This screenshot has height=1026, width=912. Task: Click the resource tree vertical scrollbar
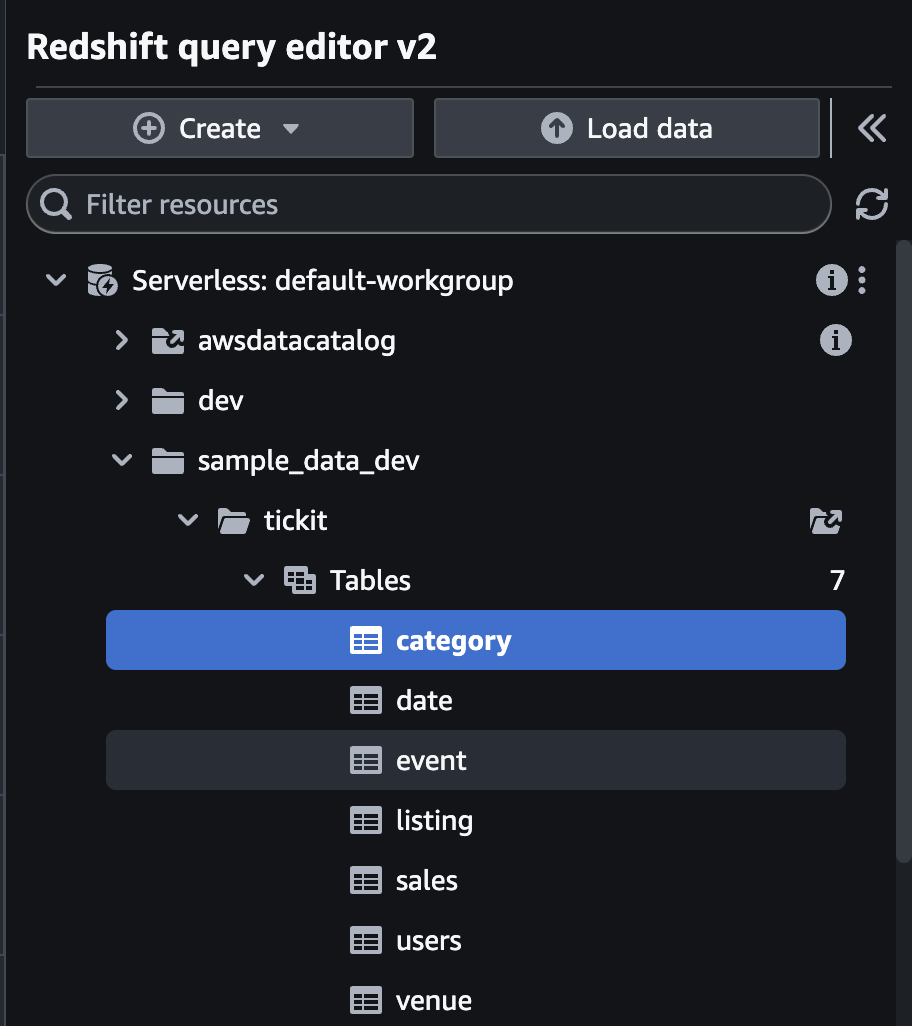pyautogui.click(x=903, y=551)
